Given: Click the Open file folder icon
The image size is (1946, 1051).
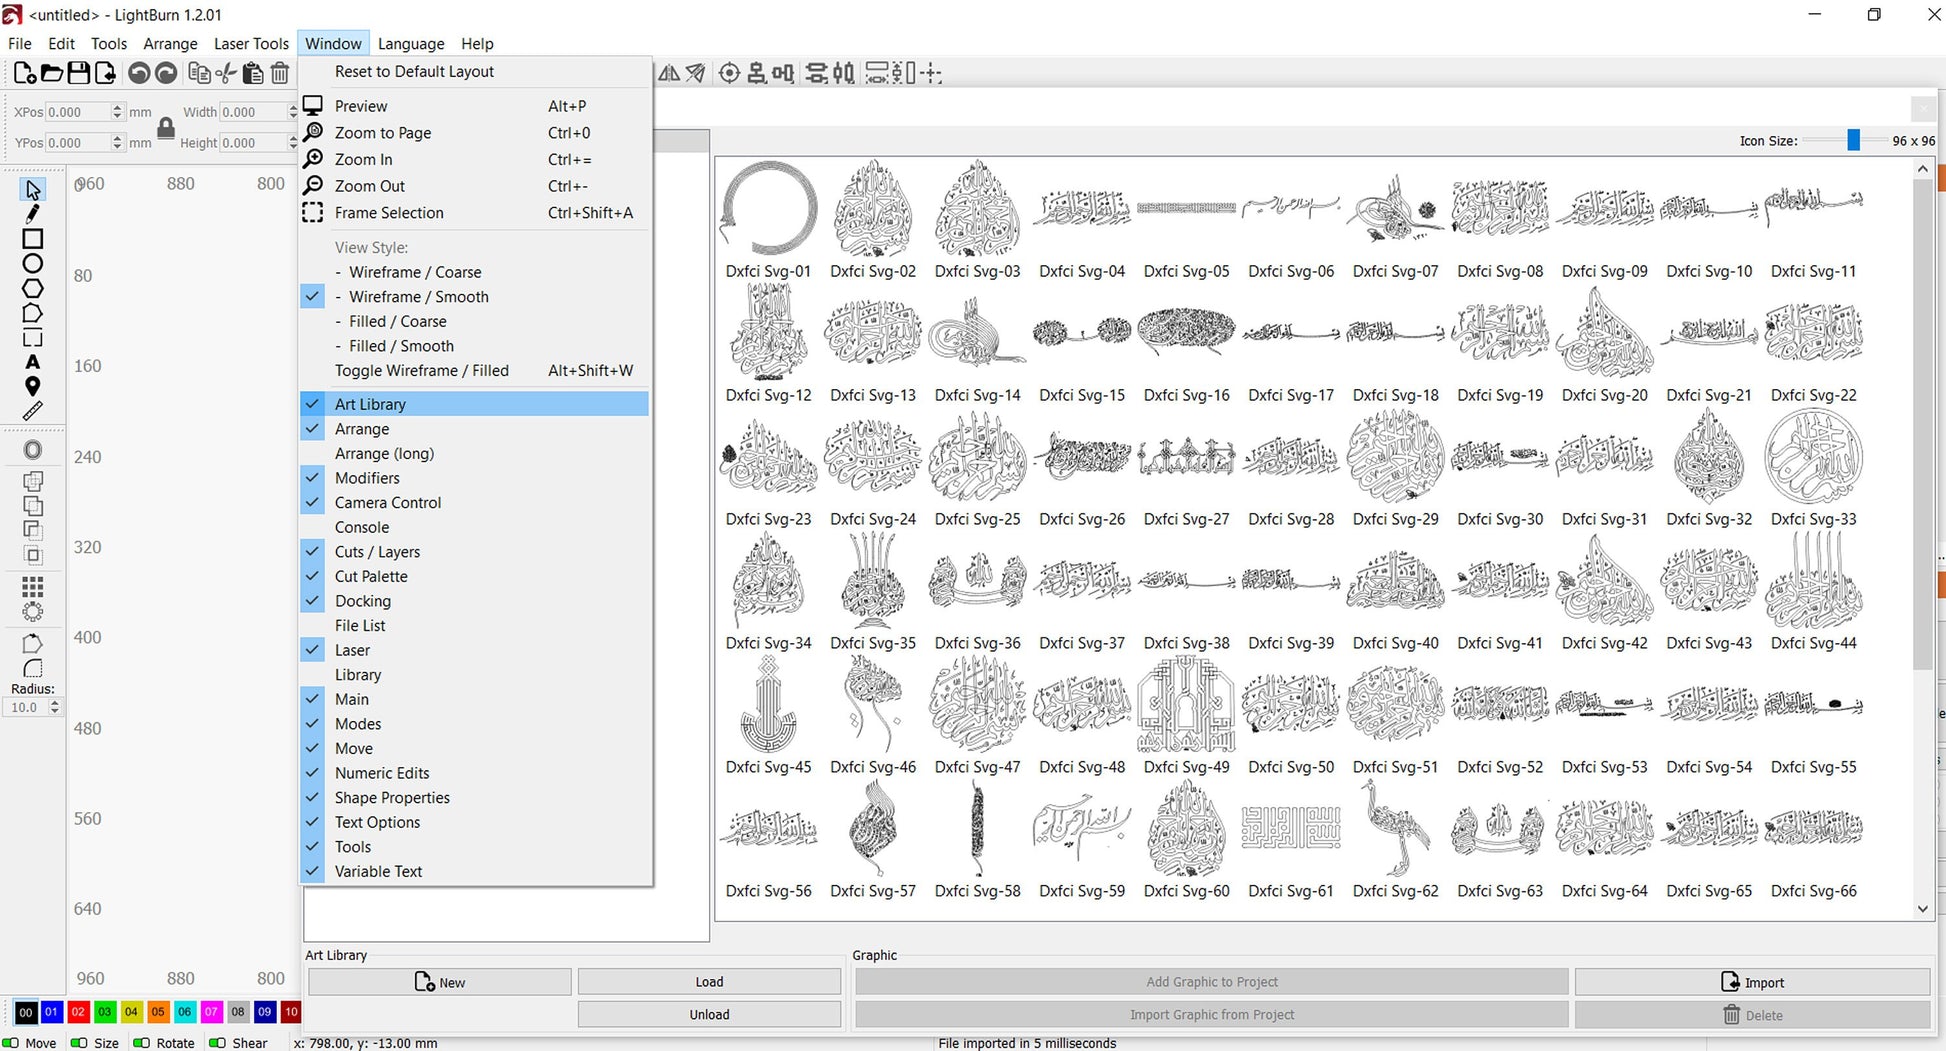Looking at the screenshot, I should click(x=52, y=73).
